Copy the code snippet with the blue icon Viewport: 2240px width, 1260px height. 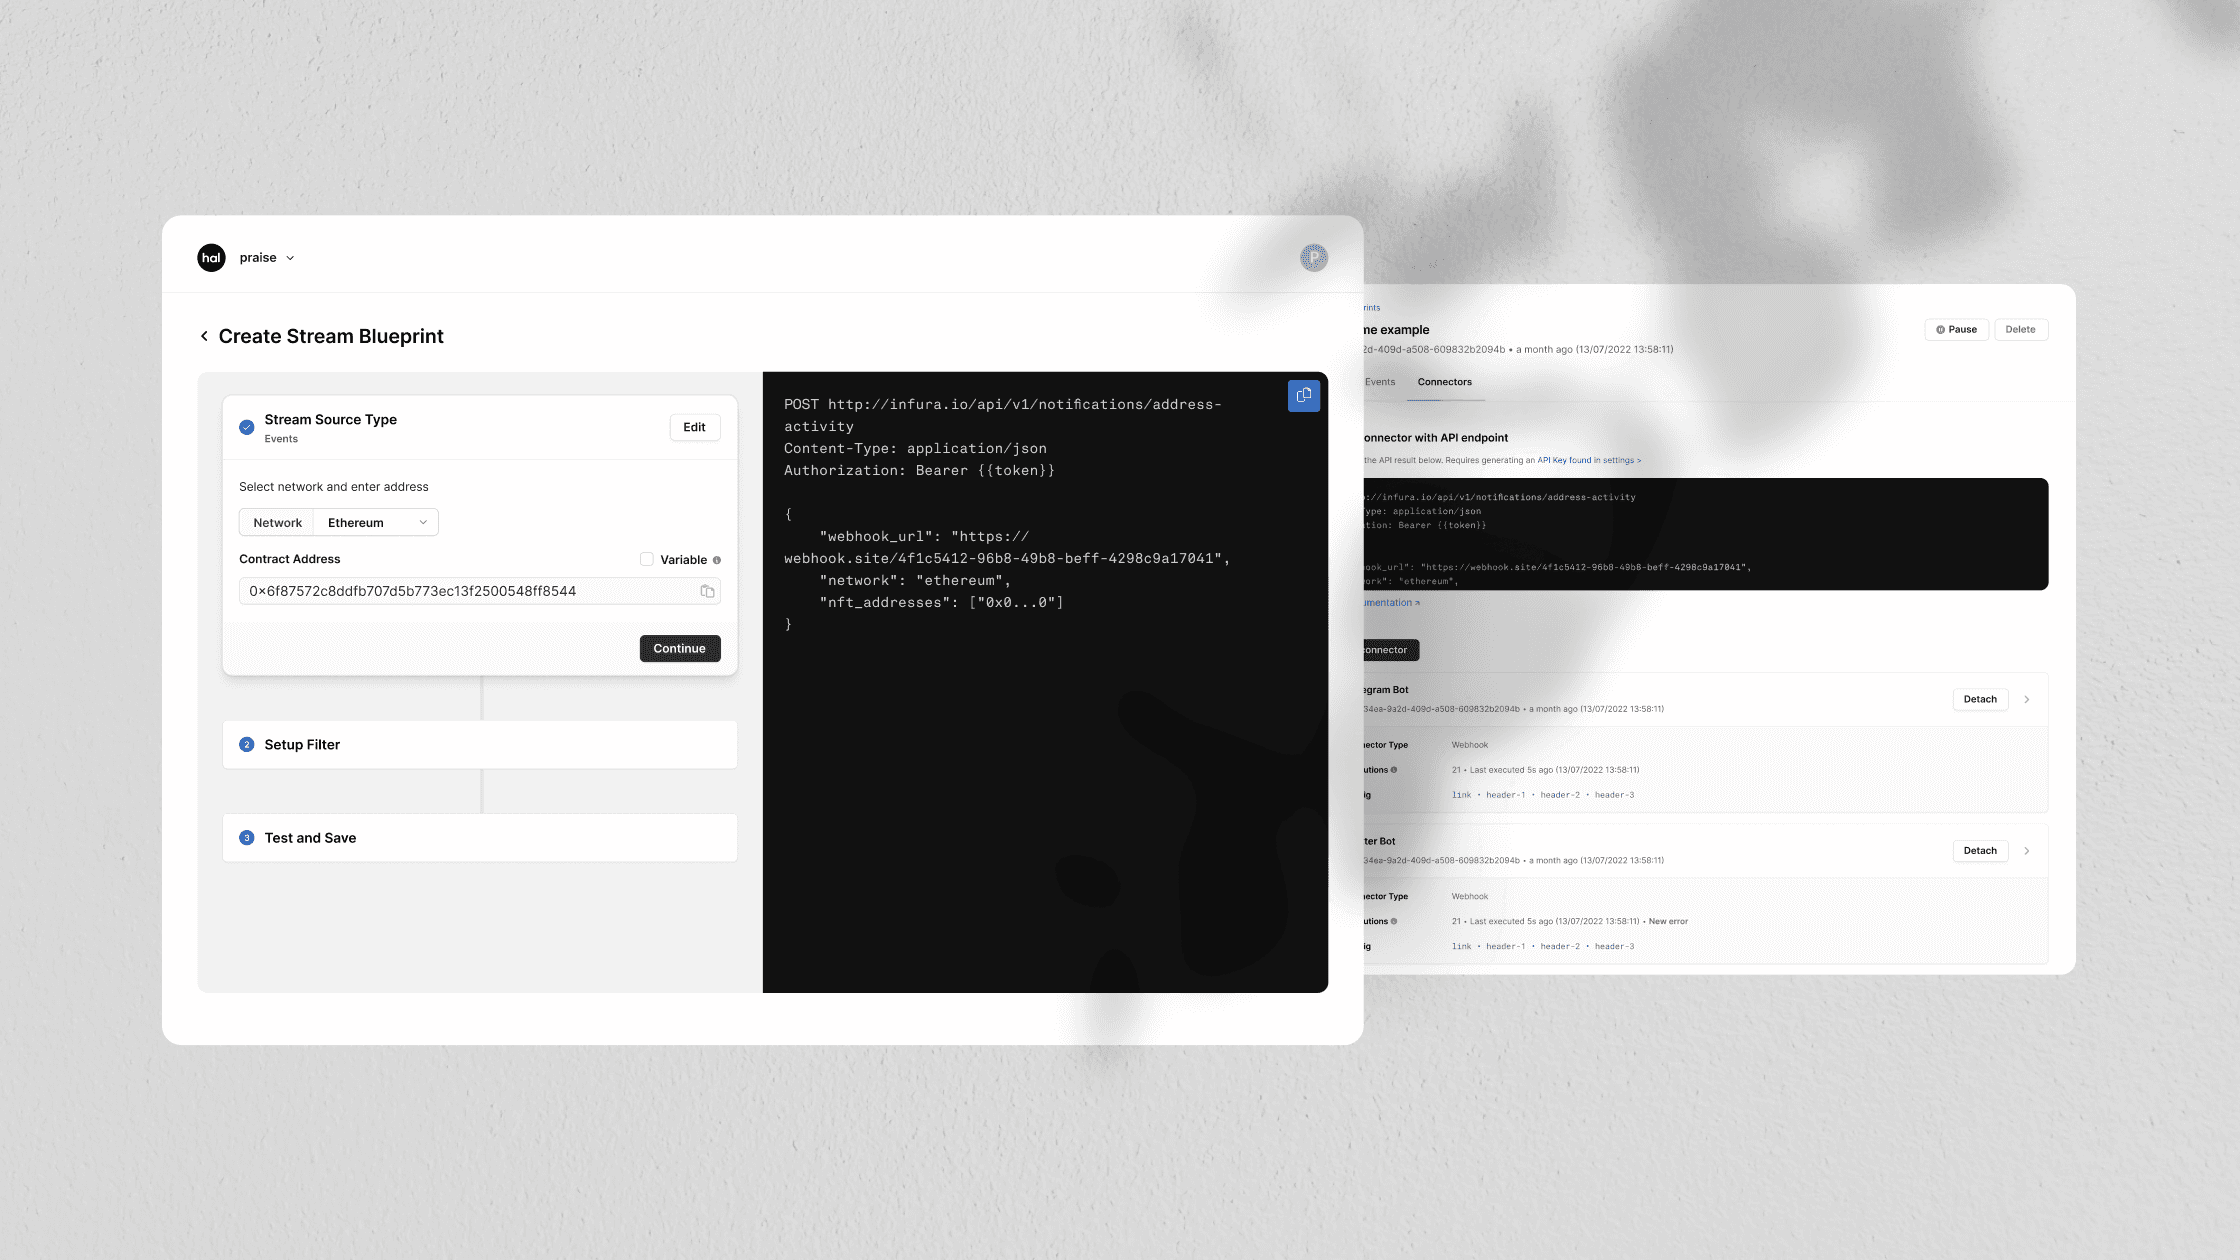[1303, 396]
